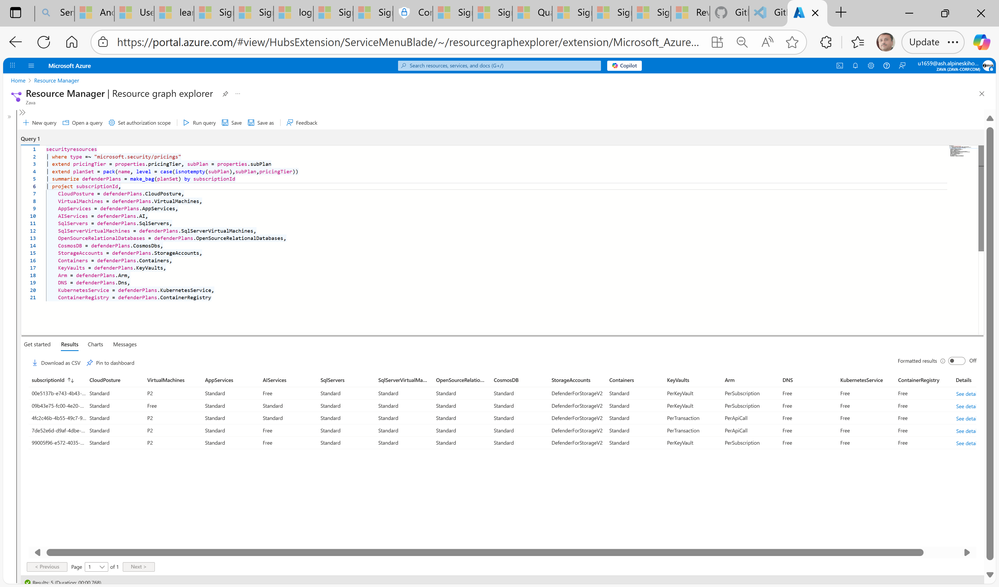
Task: Open page number dropdown
Action: coord(96,567)
